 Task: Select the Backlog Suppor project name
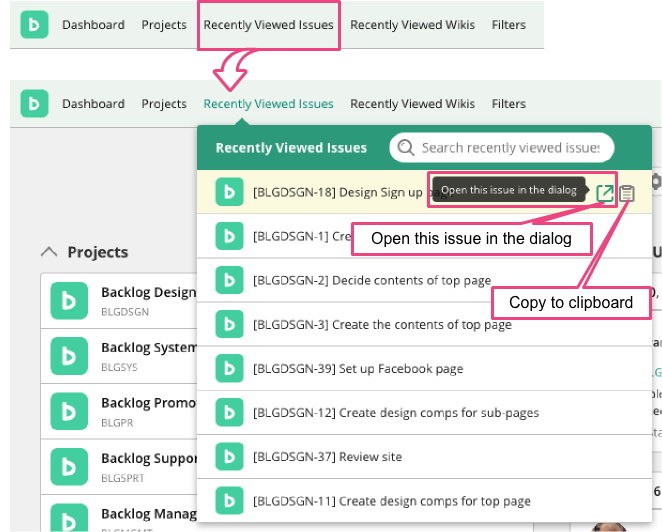(x=149, y=458)
